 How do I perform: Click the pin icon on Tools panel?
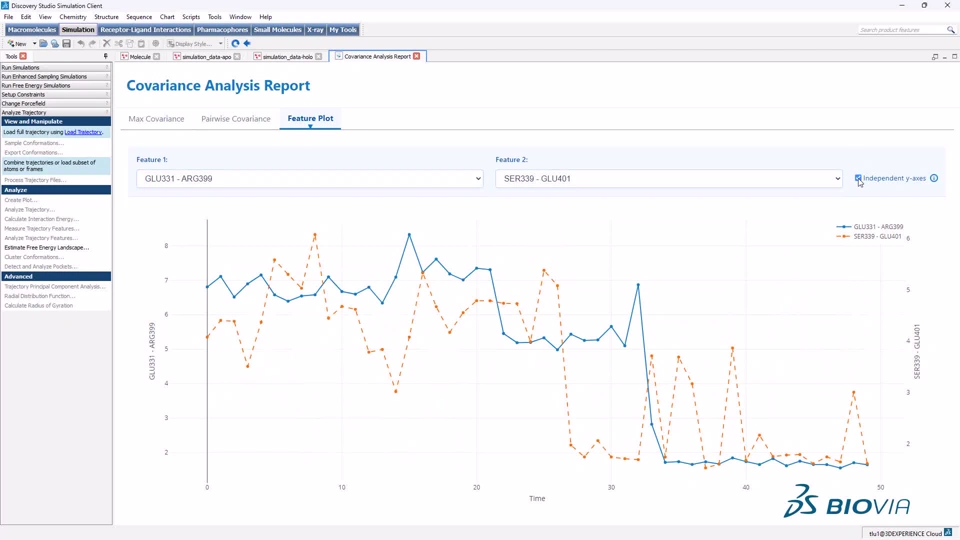pos(105,56)
